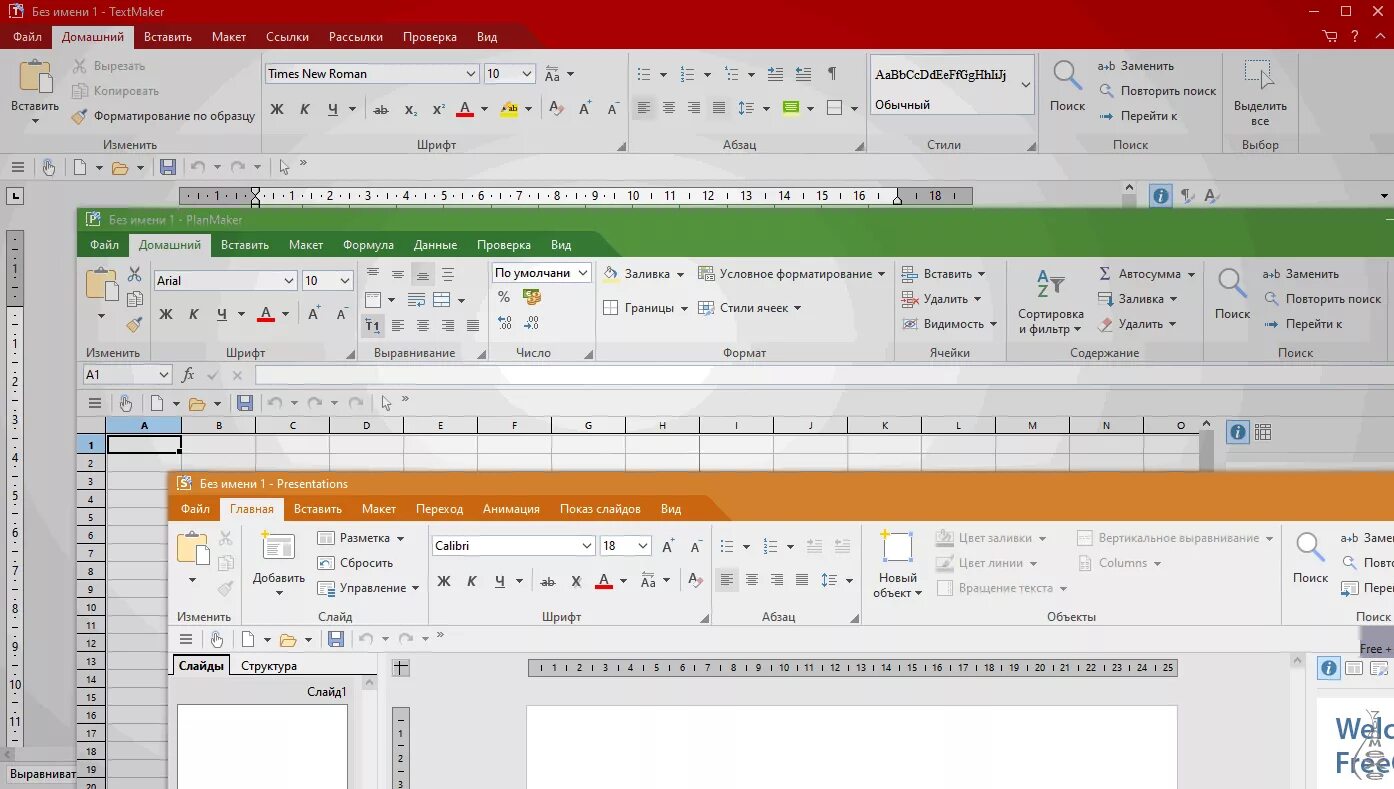Open Заливка fill dropdown in PlanMaker format group
The height and width of the screenshot is (789, 1394).
[x=644, y=274]
